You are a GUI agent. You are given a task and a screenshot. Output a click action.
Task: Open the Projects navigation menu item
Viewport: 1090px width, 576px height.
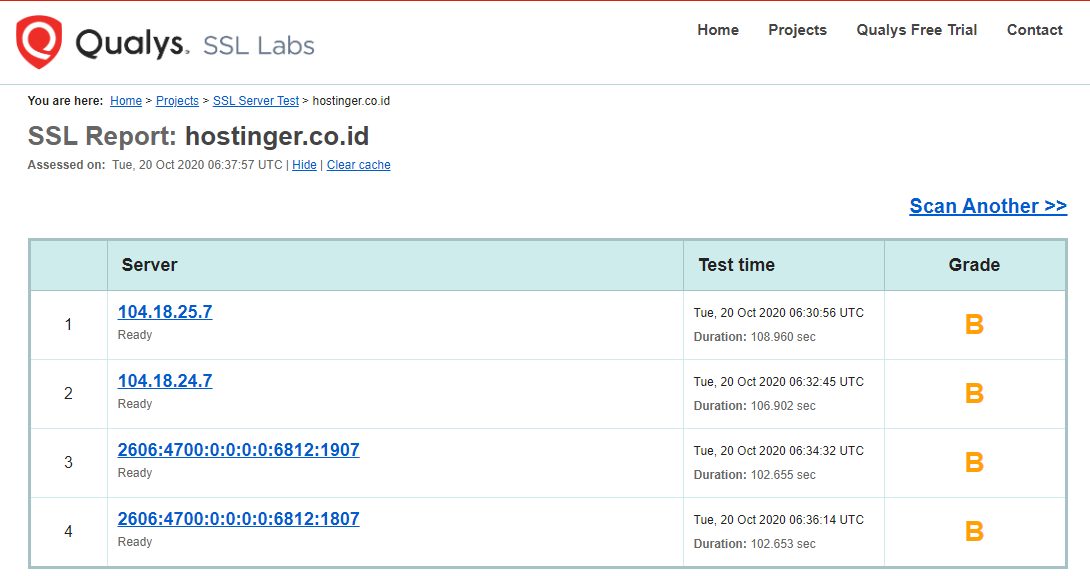click(797, 30)
